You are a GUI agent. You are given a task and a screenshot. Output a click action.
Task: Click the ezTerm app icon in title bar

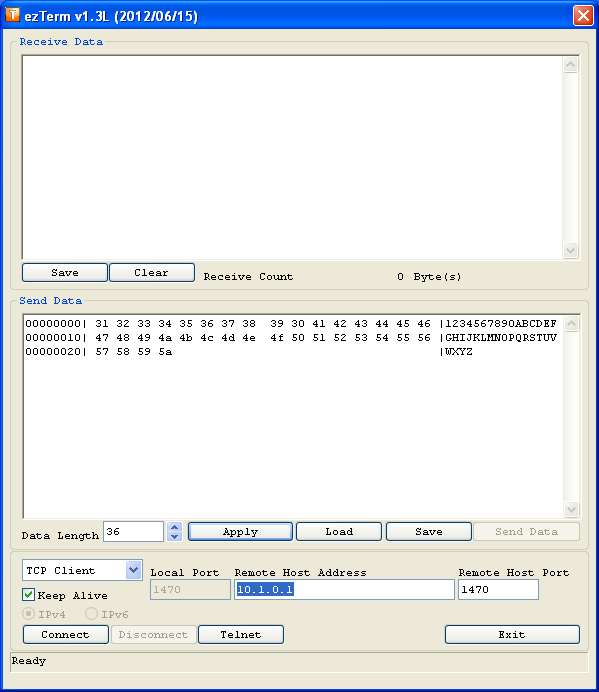(12, 15)
